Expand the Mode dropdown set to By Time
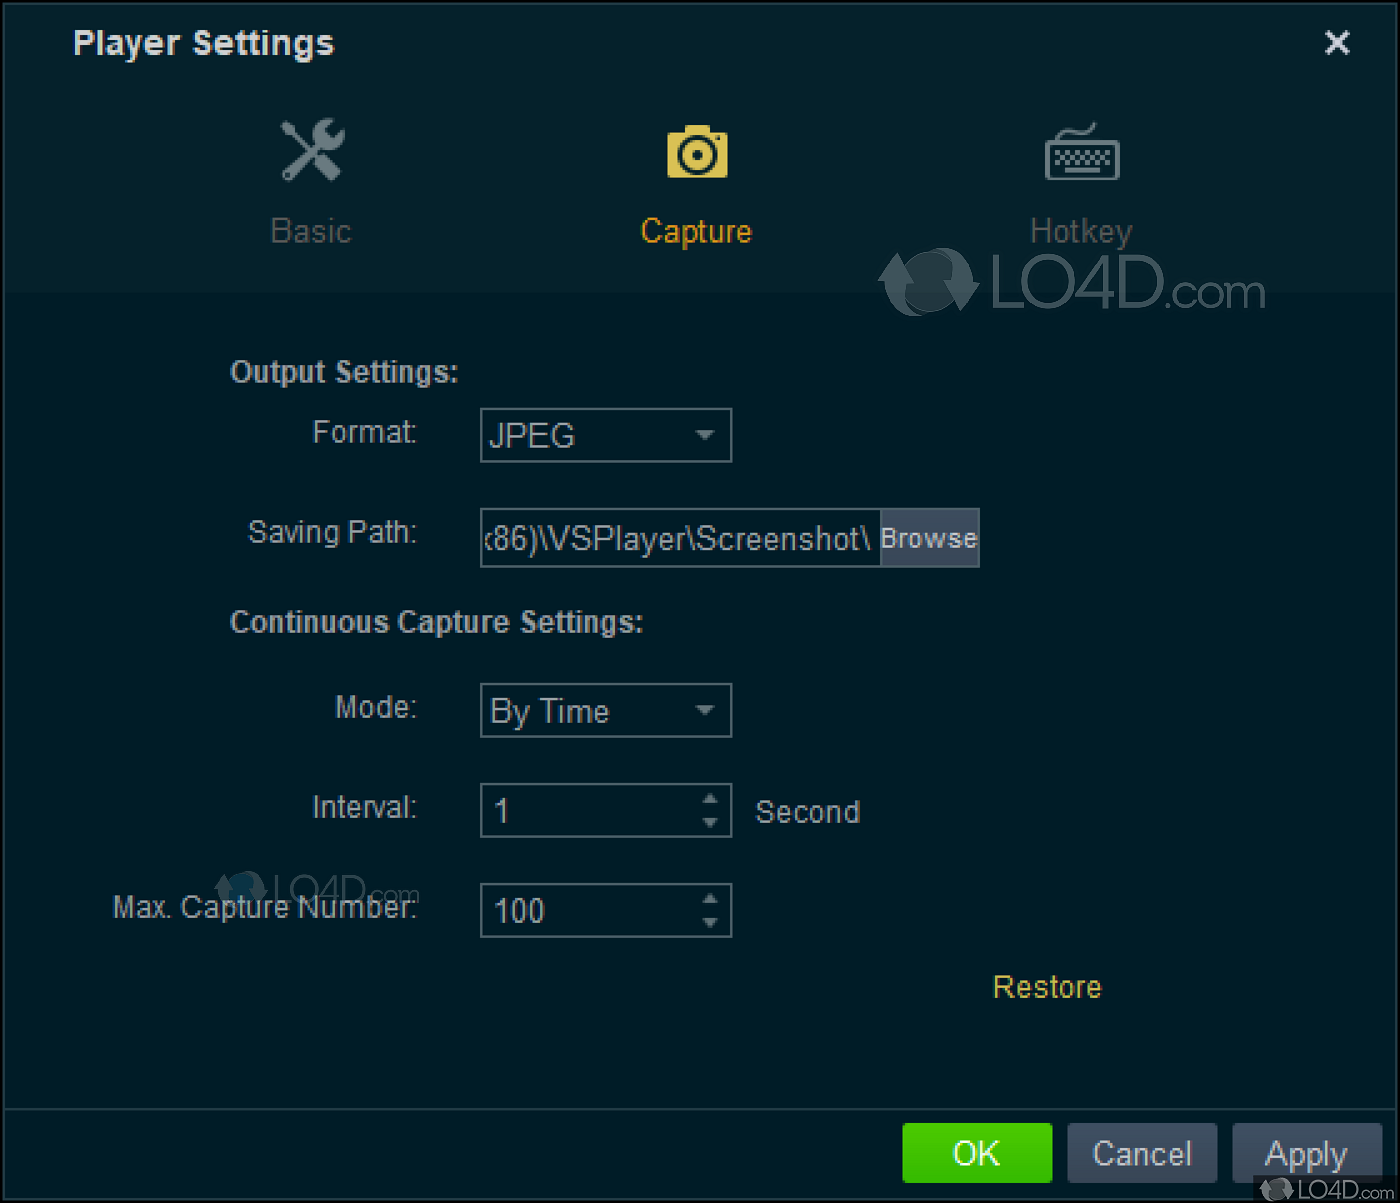This screenshot has width=1400, height=1203. click(x=605, y=710)
